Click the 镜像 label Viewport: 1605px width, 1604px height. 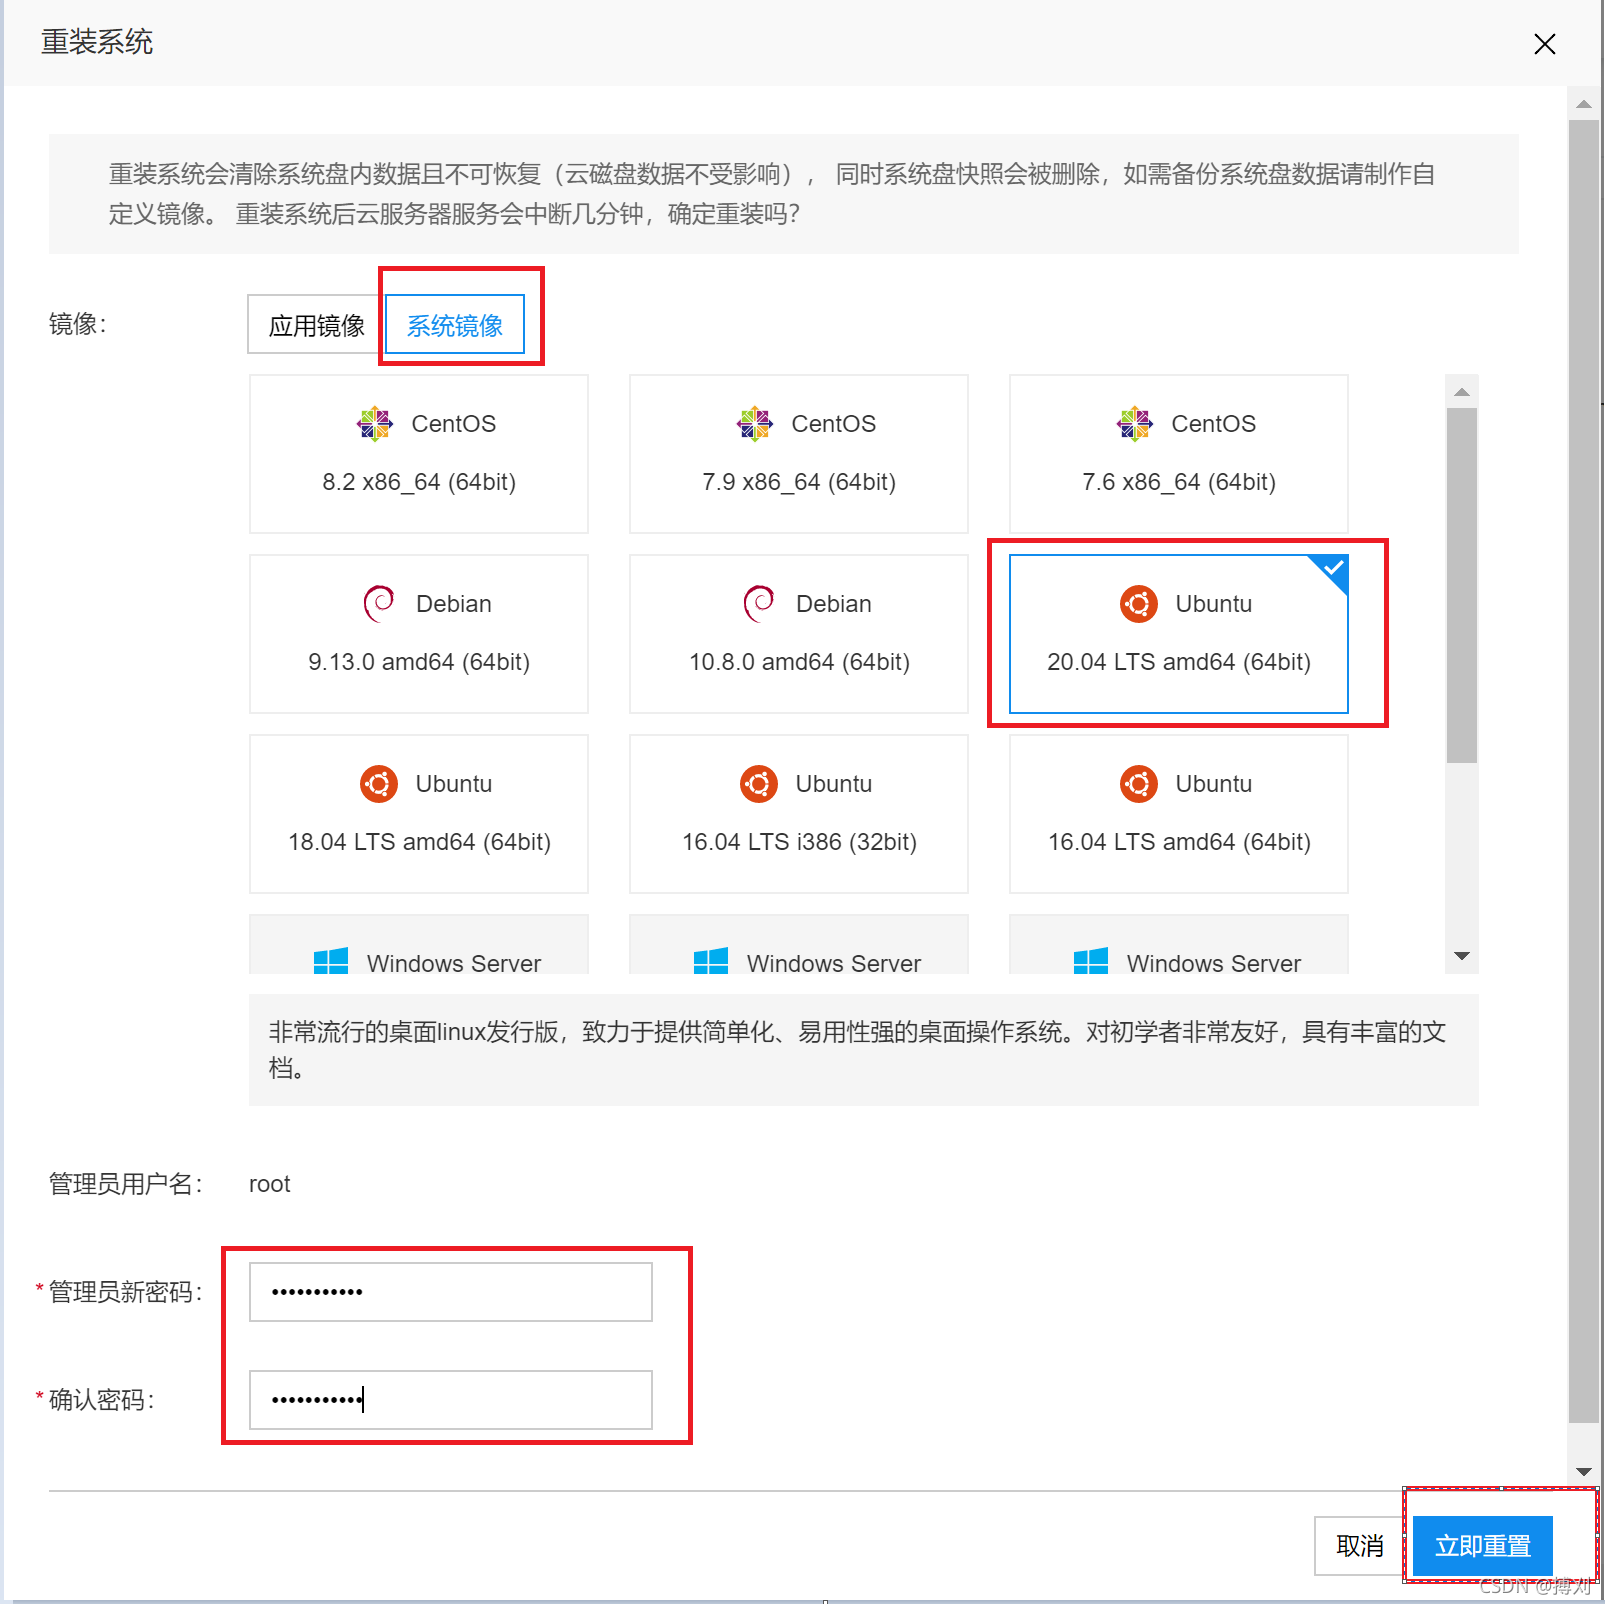pyautogui.click(x=78, y=324)
